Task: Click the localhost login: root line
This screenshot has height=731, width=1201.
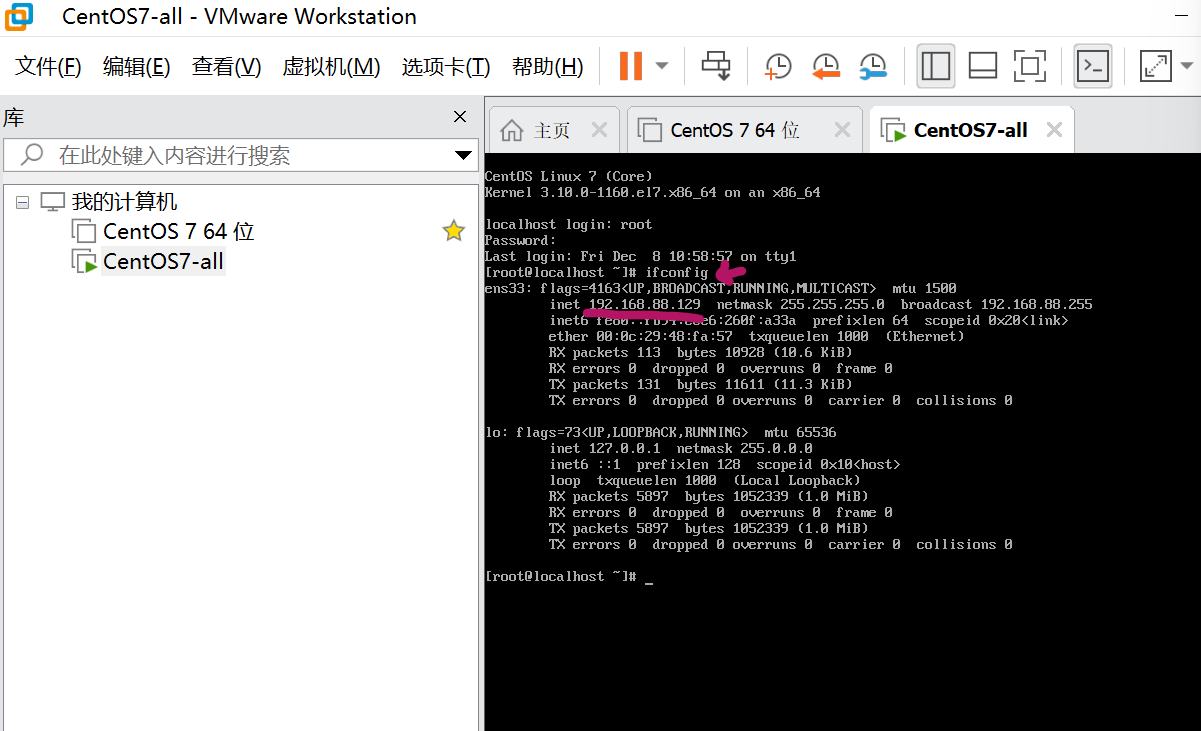Action: click(568, 224)
